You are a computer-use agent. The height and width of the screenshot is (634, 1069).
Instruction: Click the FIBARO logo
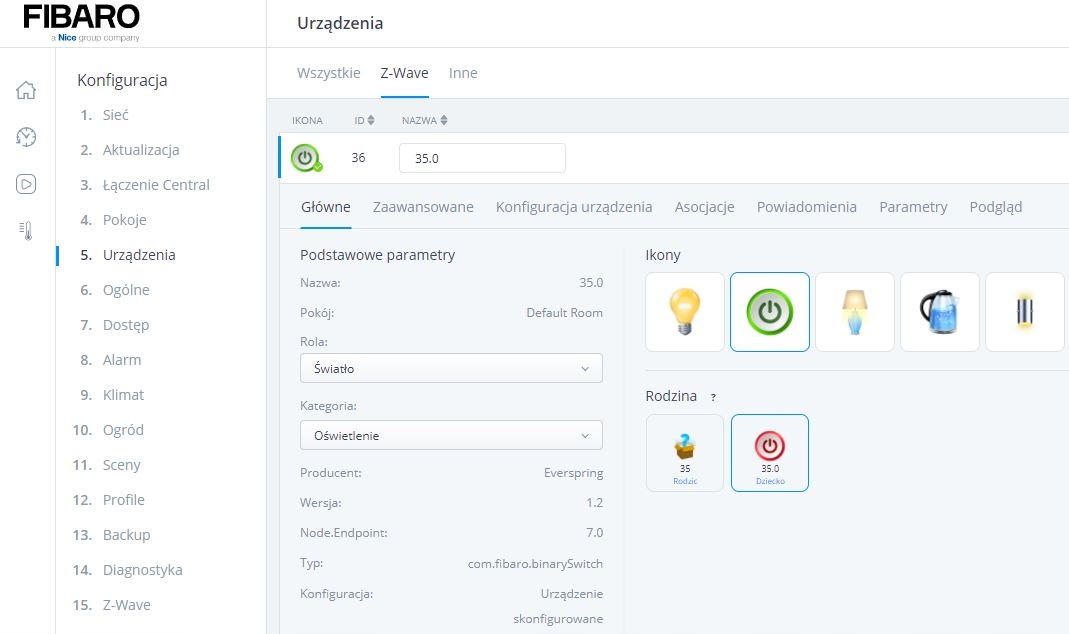pos(82,22)
